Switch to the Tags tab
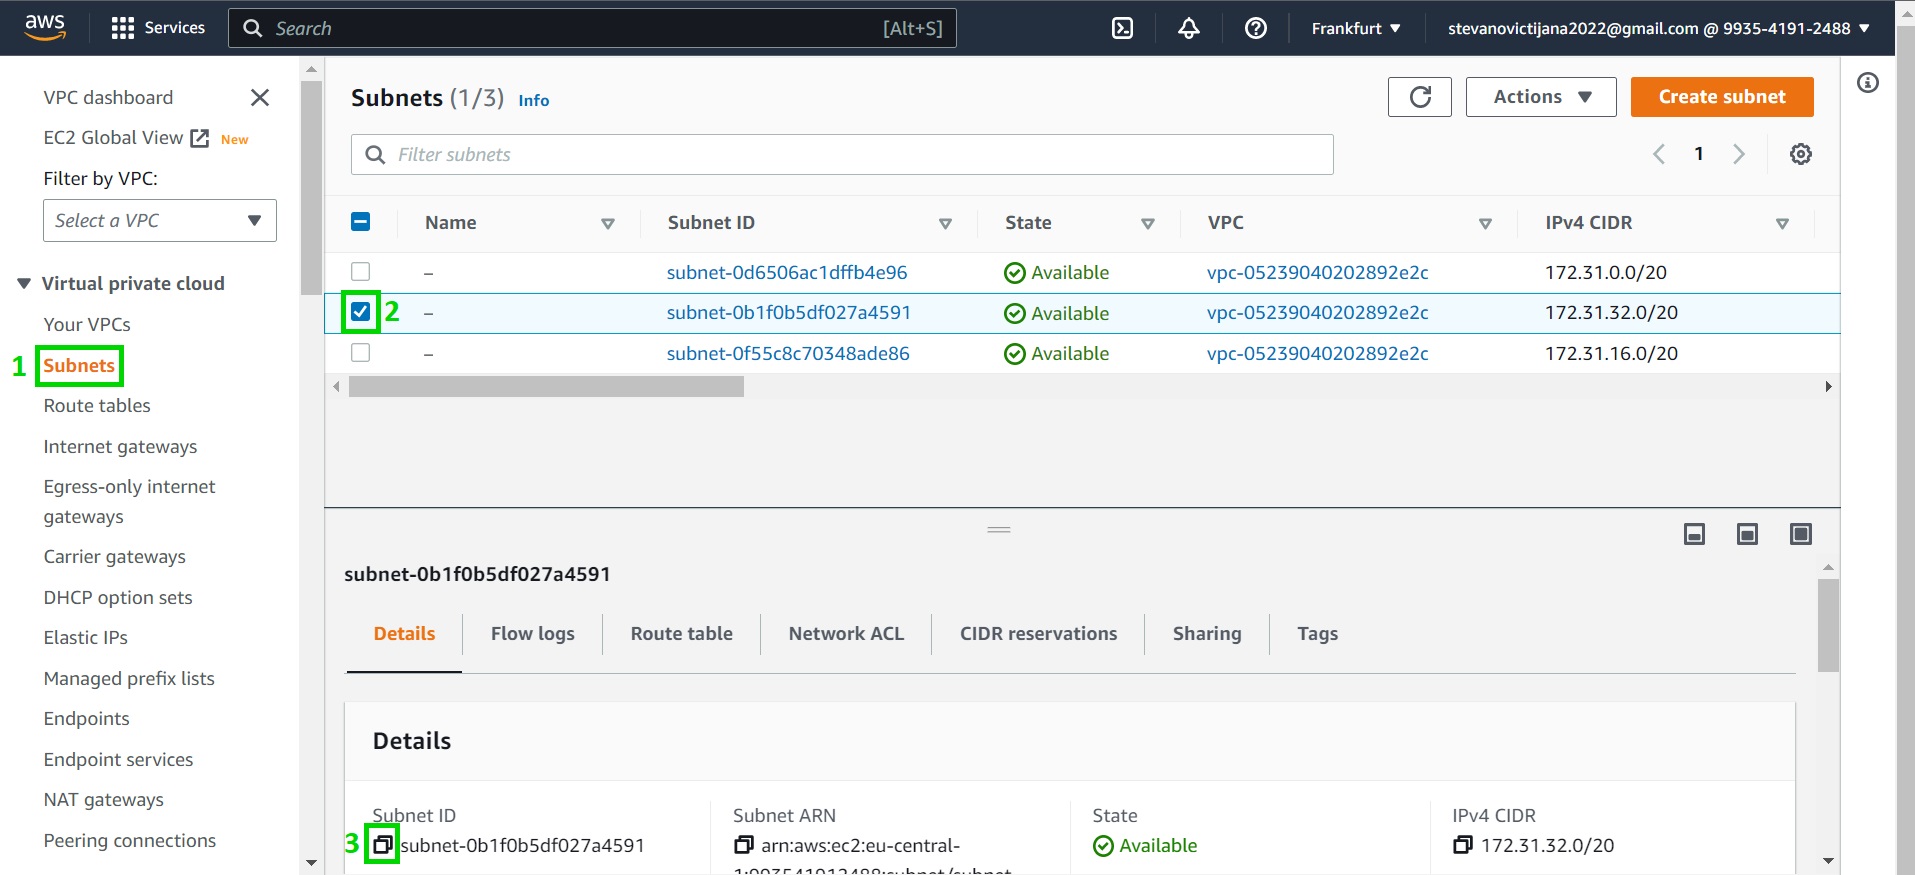Screen dimensions: 1915x875 pyautogui.click(x=1318, y=634)
